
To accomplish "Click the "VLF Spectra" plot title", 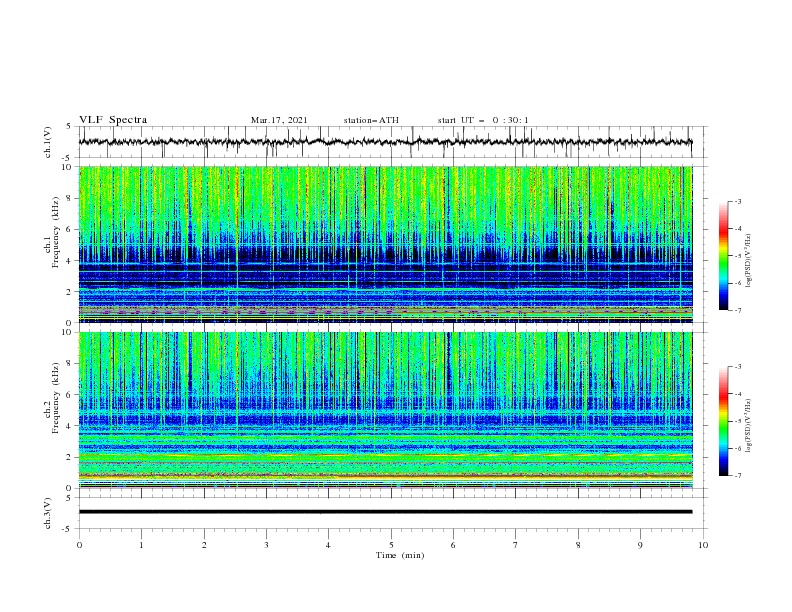I will pos(113,120).
